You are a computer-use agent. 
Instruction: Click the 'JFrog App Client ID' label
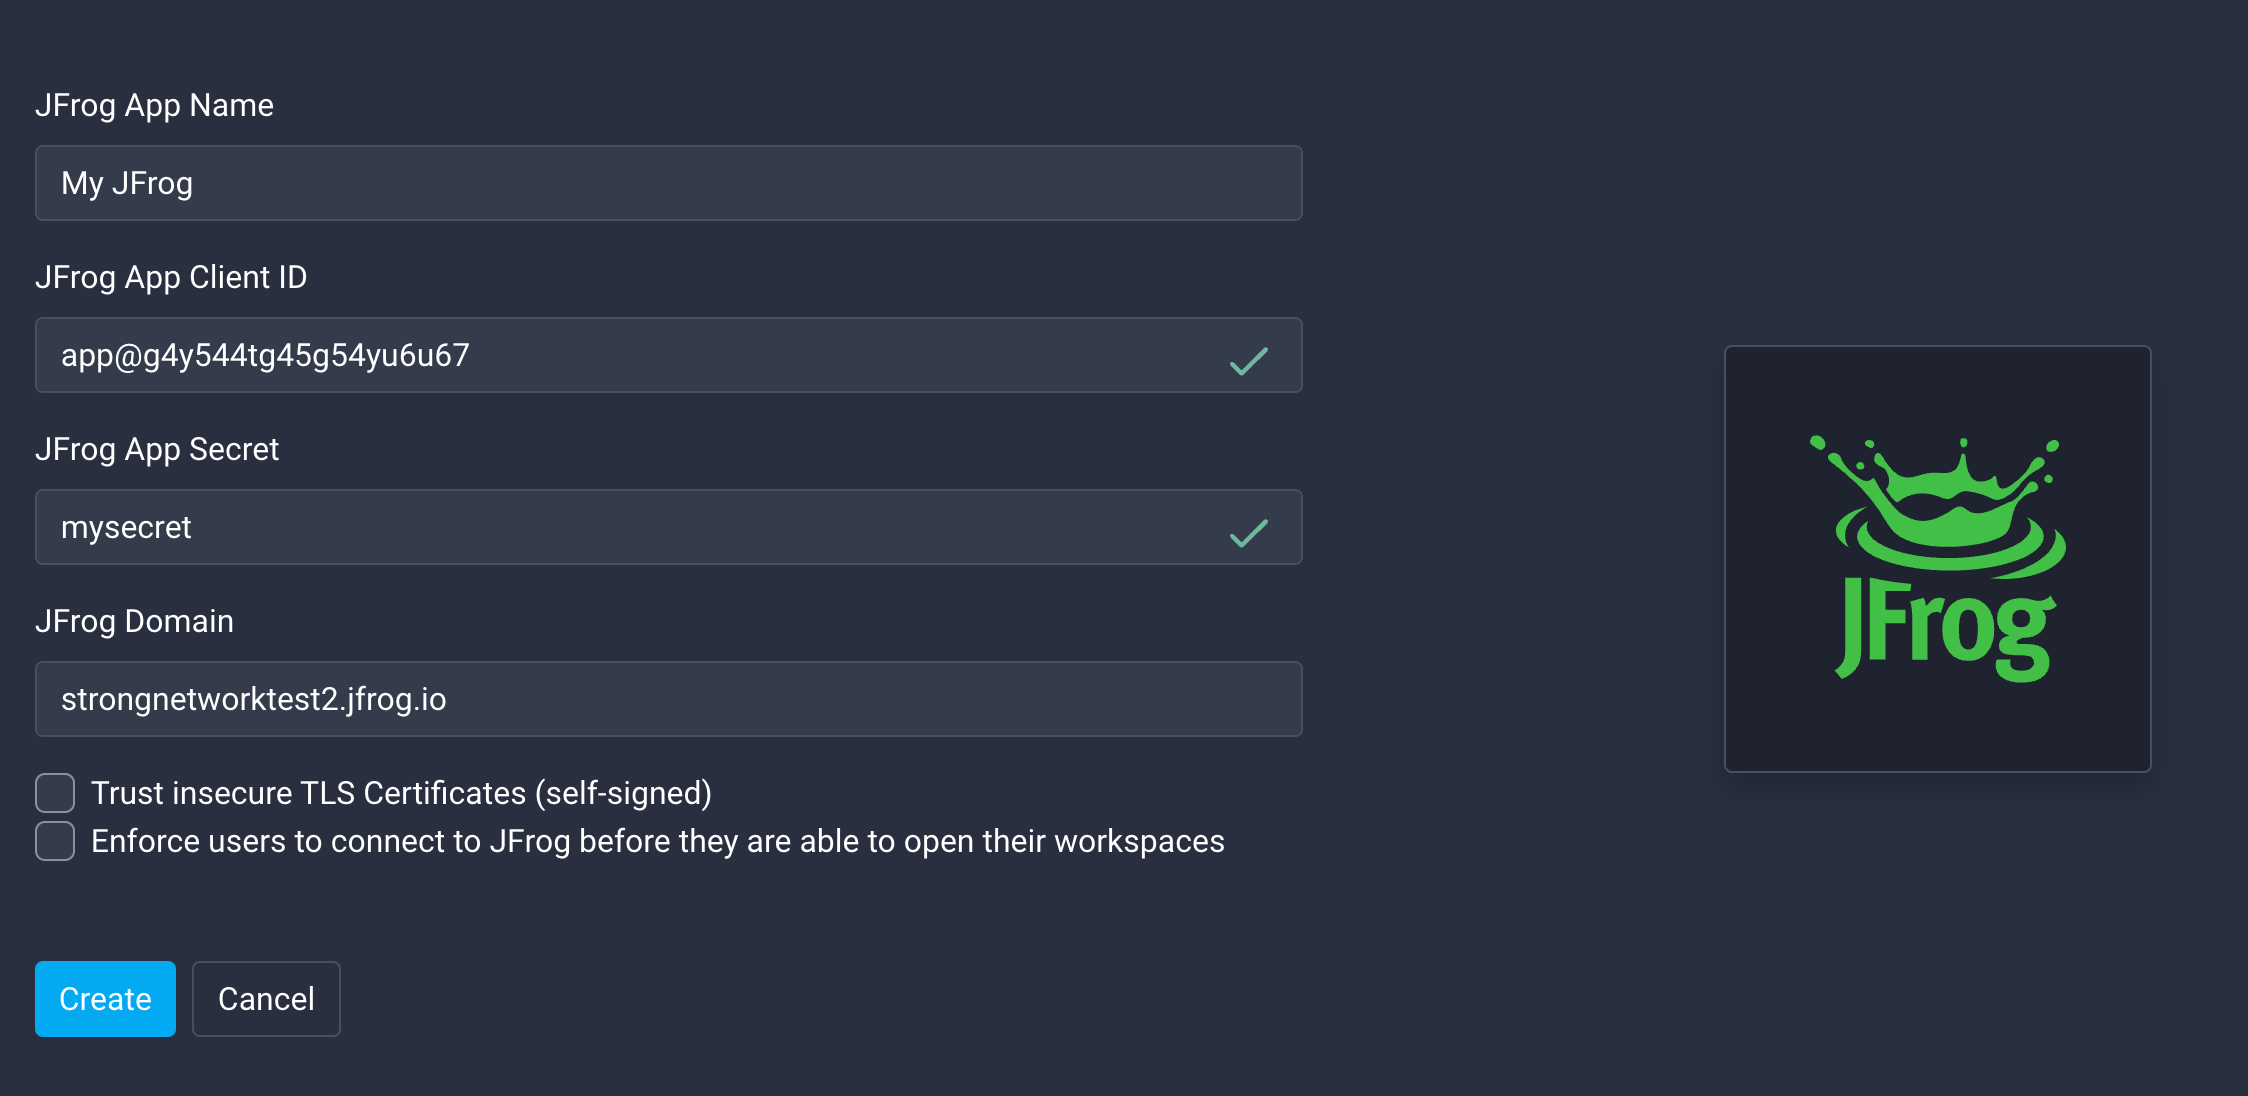click(171, 277)
